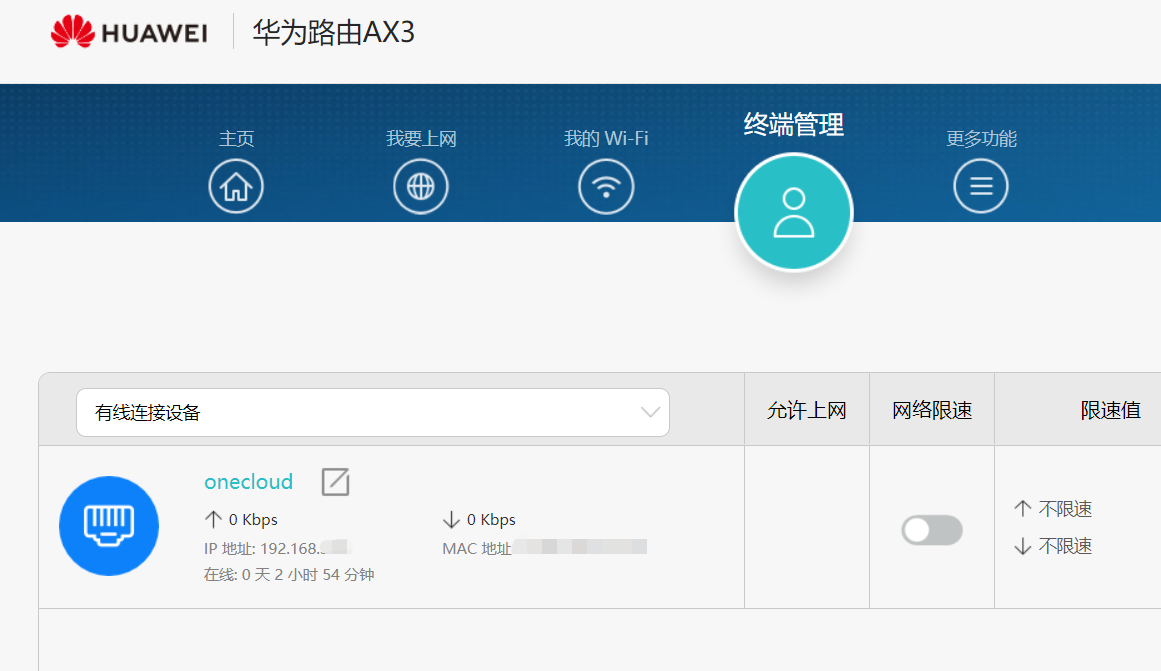Open the 有线连接设备 dropdown
The height and width of the screenshot is (671, 1161).
[x=373, y=413]
